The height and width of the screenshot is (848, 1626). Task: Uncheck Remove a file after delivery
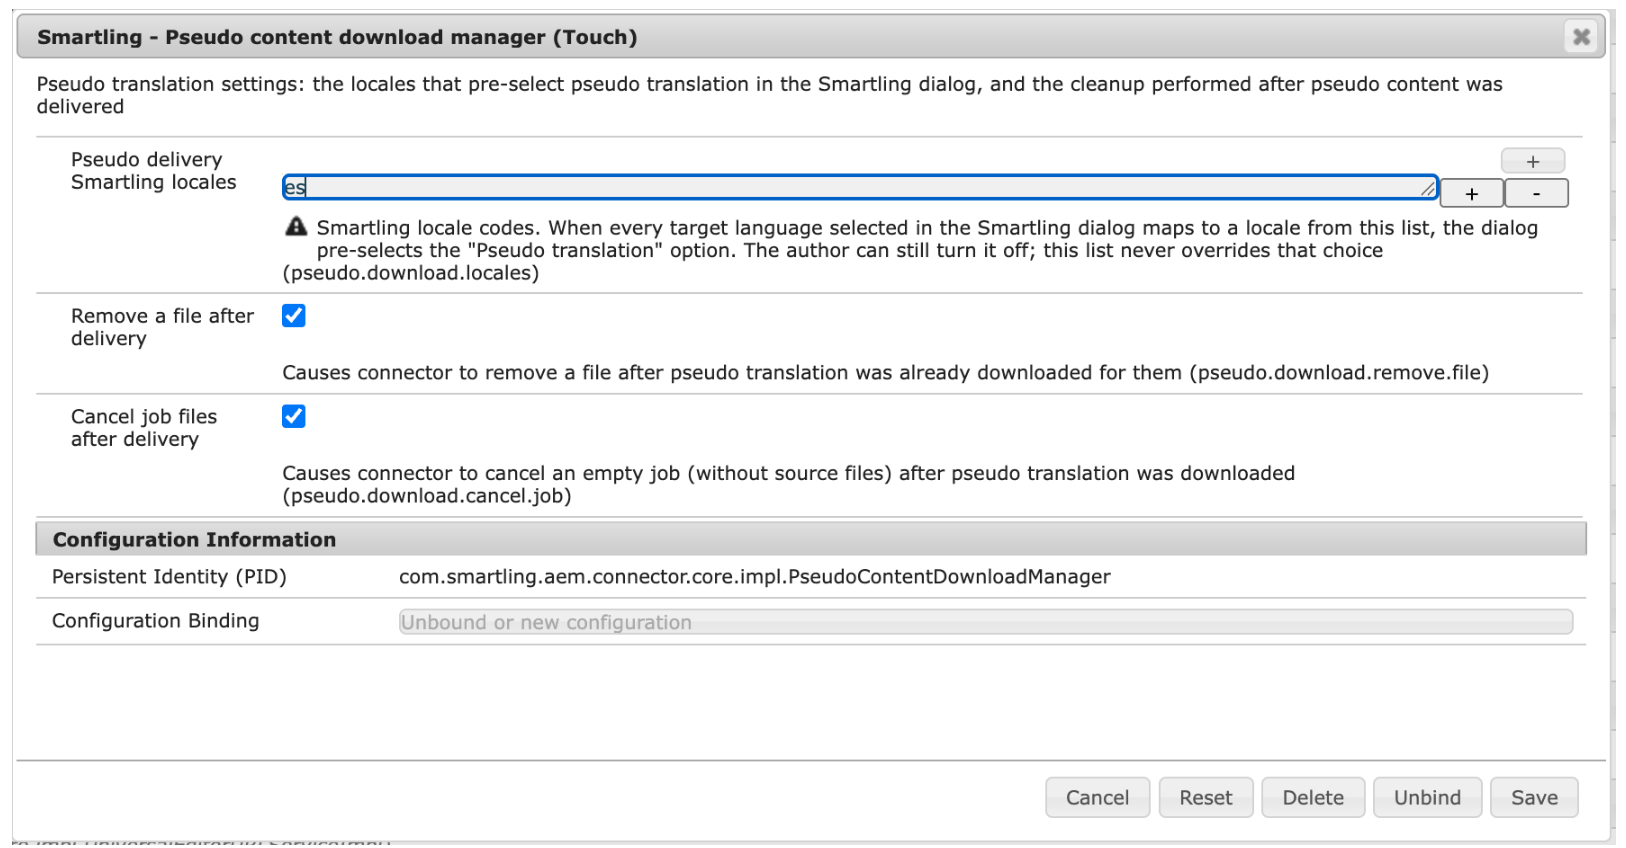coord(294,316)
